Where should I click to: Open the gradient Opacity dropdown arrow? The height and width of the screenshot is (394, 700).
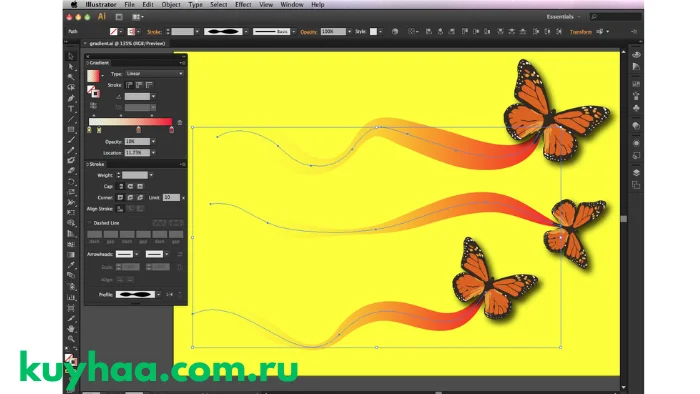(x=153, y=141)
